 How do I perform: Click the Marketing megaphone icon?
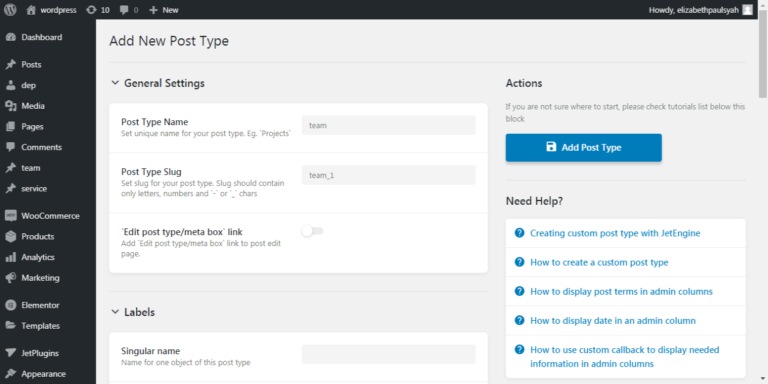[10, 278]
